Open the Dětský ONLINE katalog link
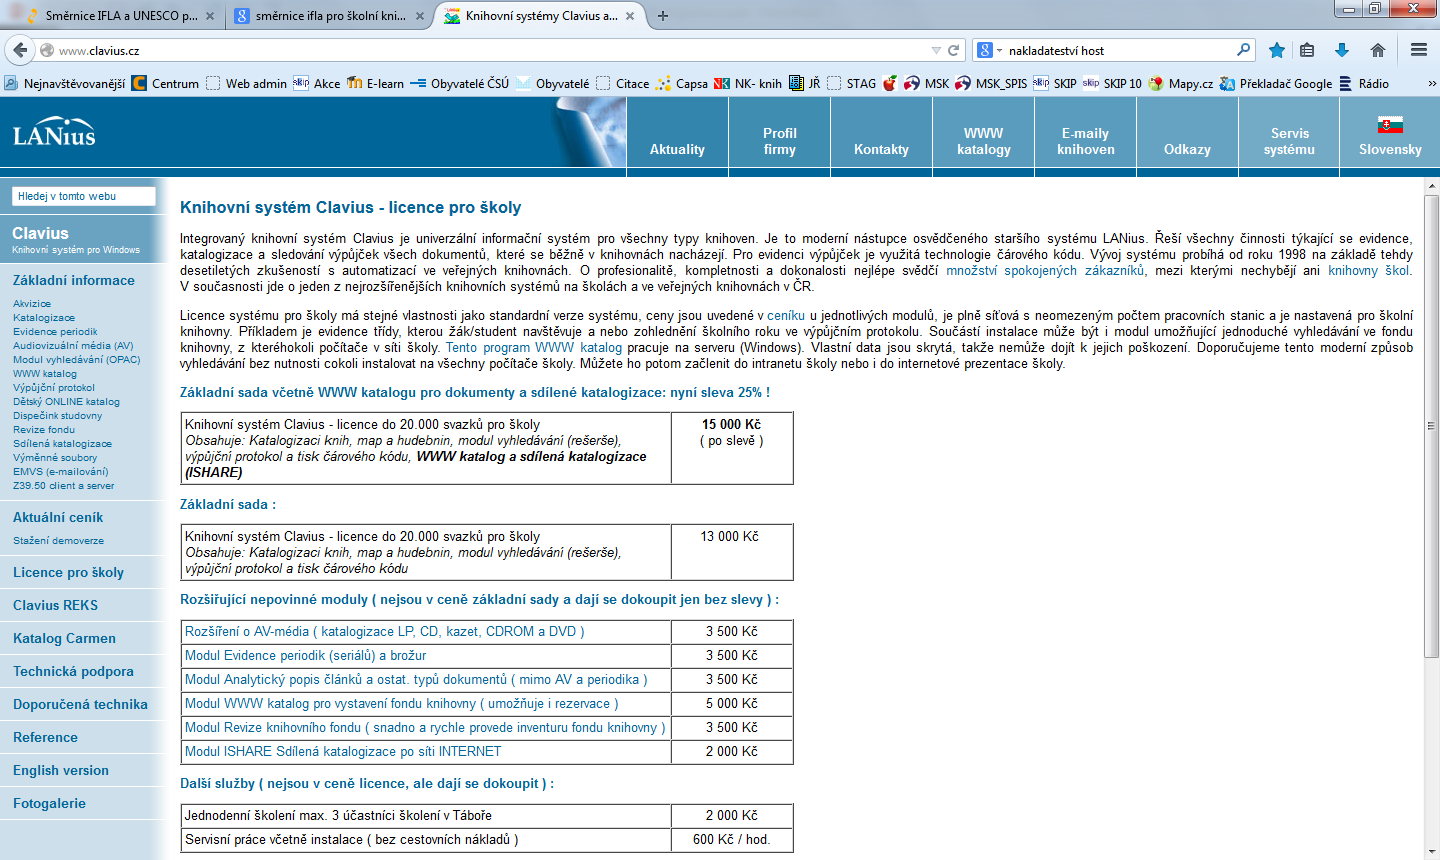The height and width of the screenshot is (860, 1440). [66, 401]
